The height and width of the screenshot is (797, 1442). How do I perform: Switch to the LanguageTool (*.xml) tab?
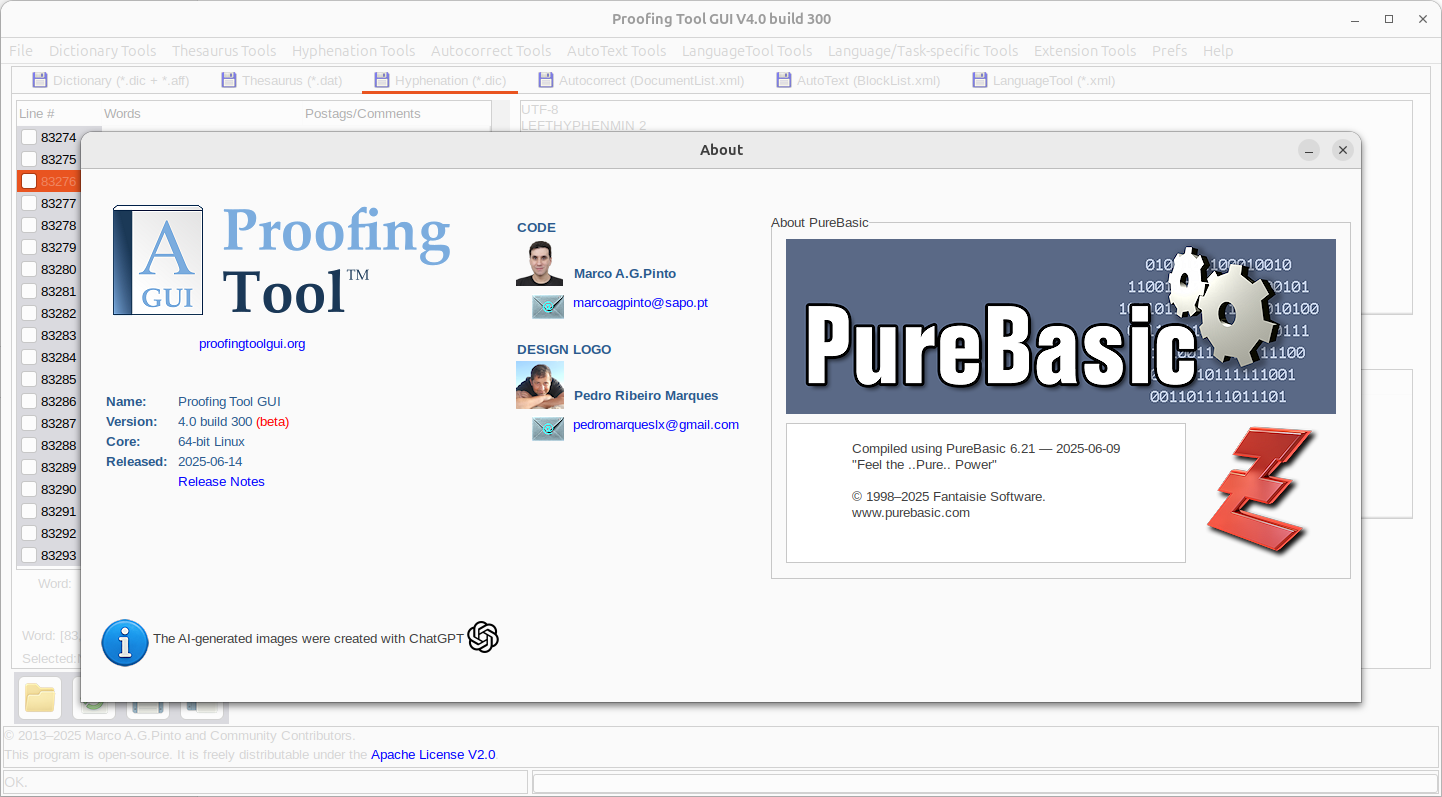[x=1043, y=81]
